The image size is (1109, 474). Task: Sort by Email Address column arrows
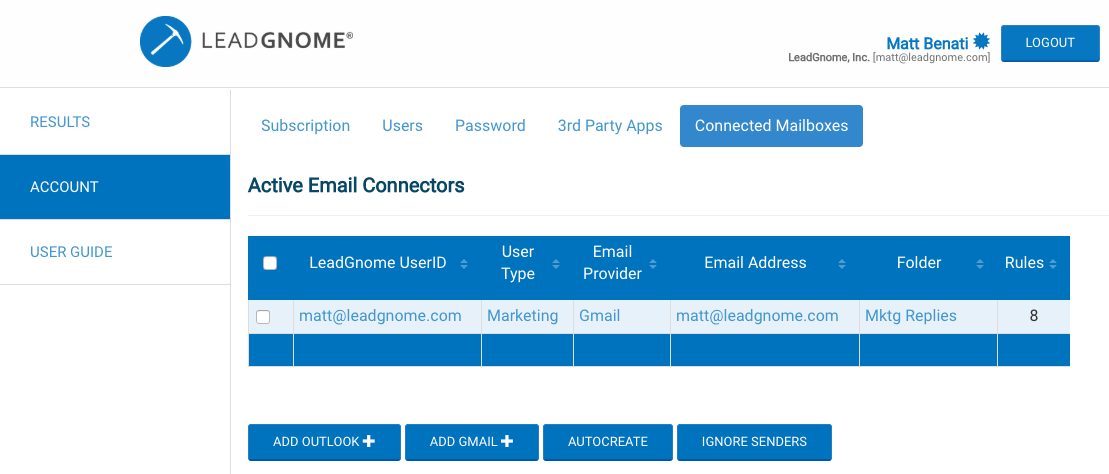[x=842, y=264]
